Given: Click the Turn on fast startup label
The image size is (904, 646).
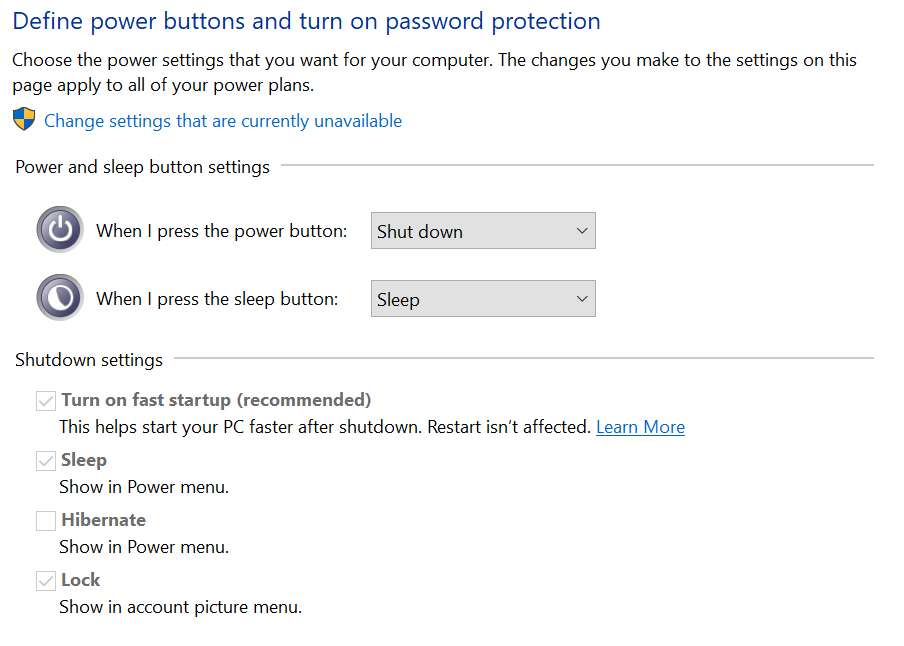Looking at the screenshot, I should pyautogui.click(x=216, y=400).
